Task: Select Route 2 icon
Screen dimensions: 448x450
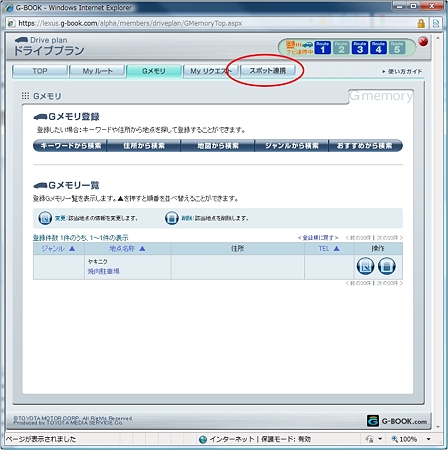Action: (341, 48)
